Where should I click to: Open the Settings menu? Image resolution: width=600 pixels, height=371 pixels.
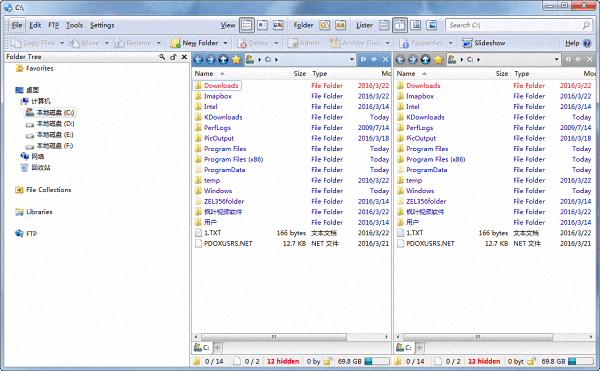pos(102,25)
